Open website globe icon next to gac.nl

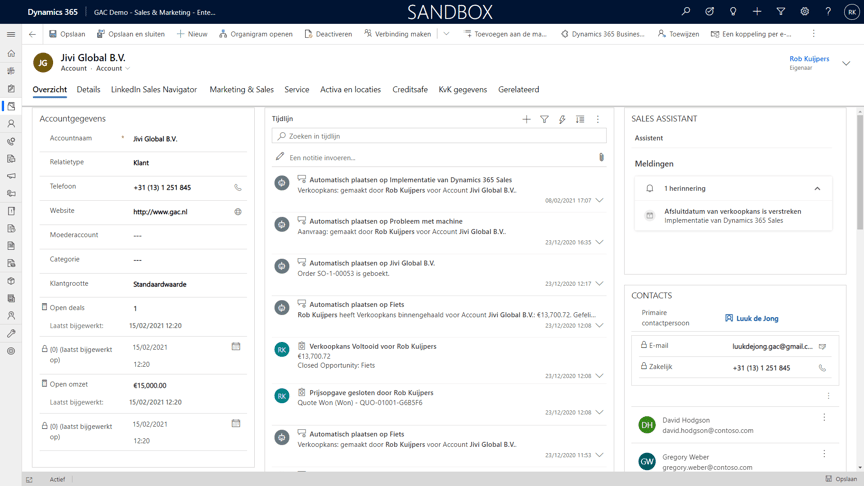point(237,212)
